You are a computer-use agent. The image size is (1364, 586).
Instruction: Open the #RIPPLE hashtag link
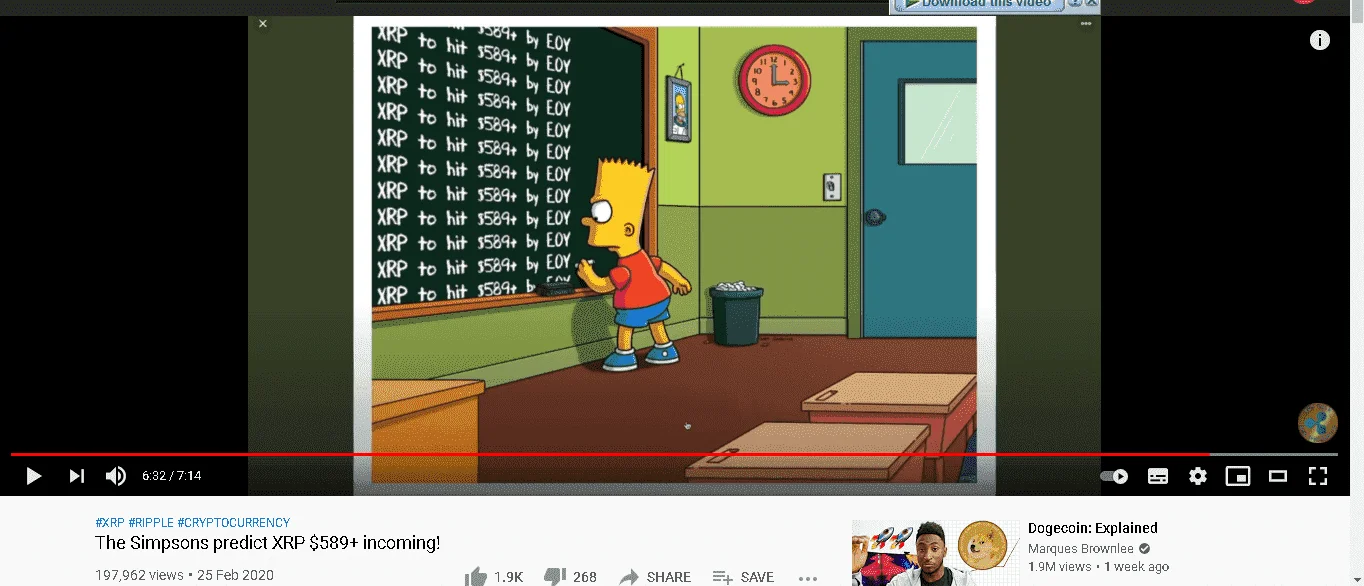tap(151, 523)
